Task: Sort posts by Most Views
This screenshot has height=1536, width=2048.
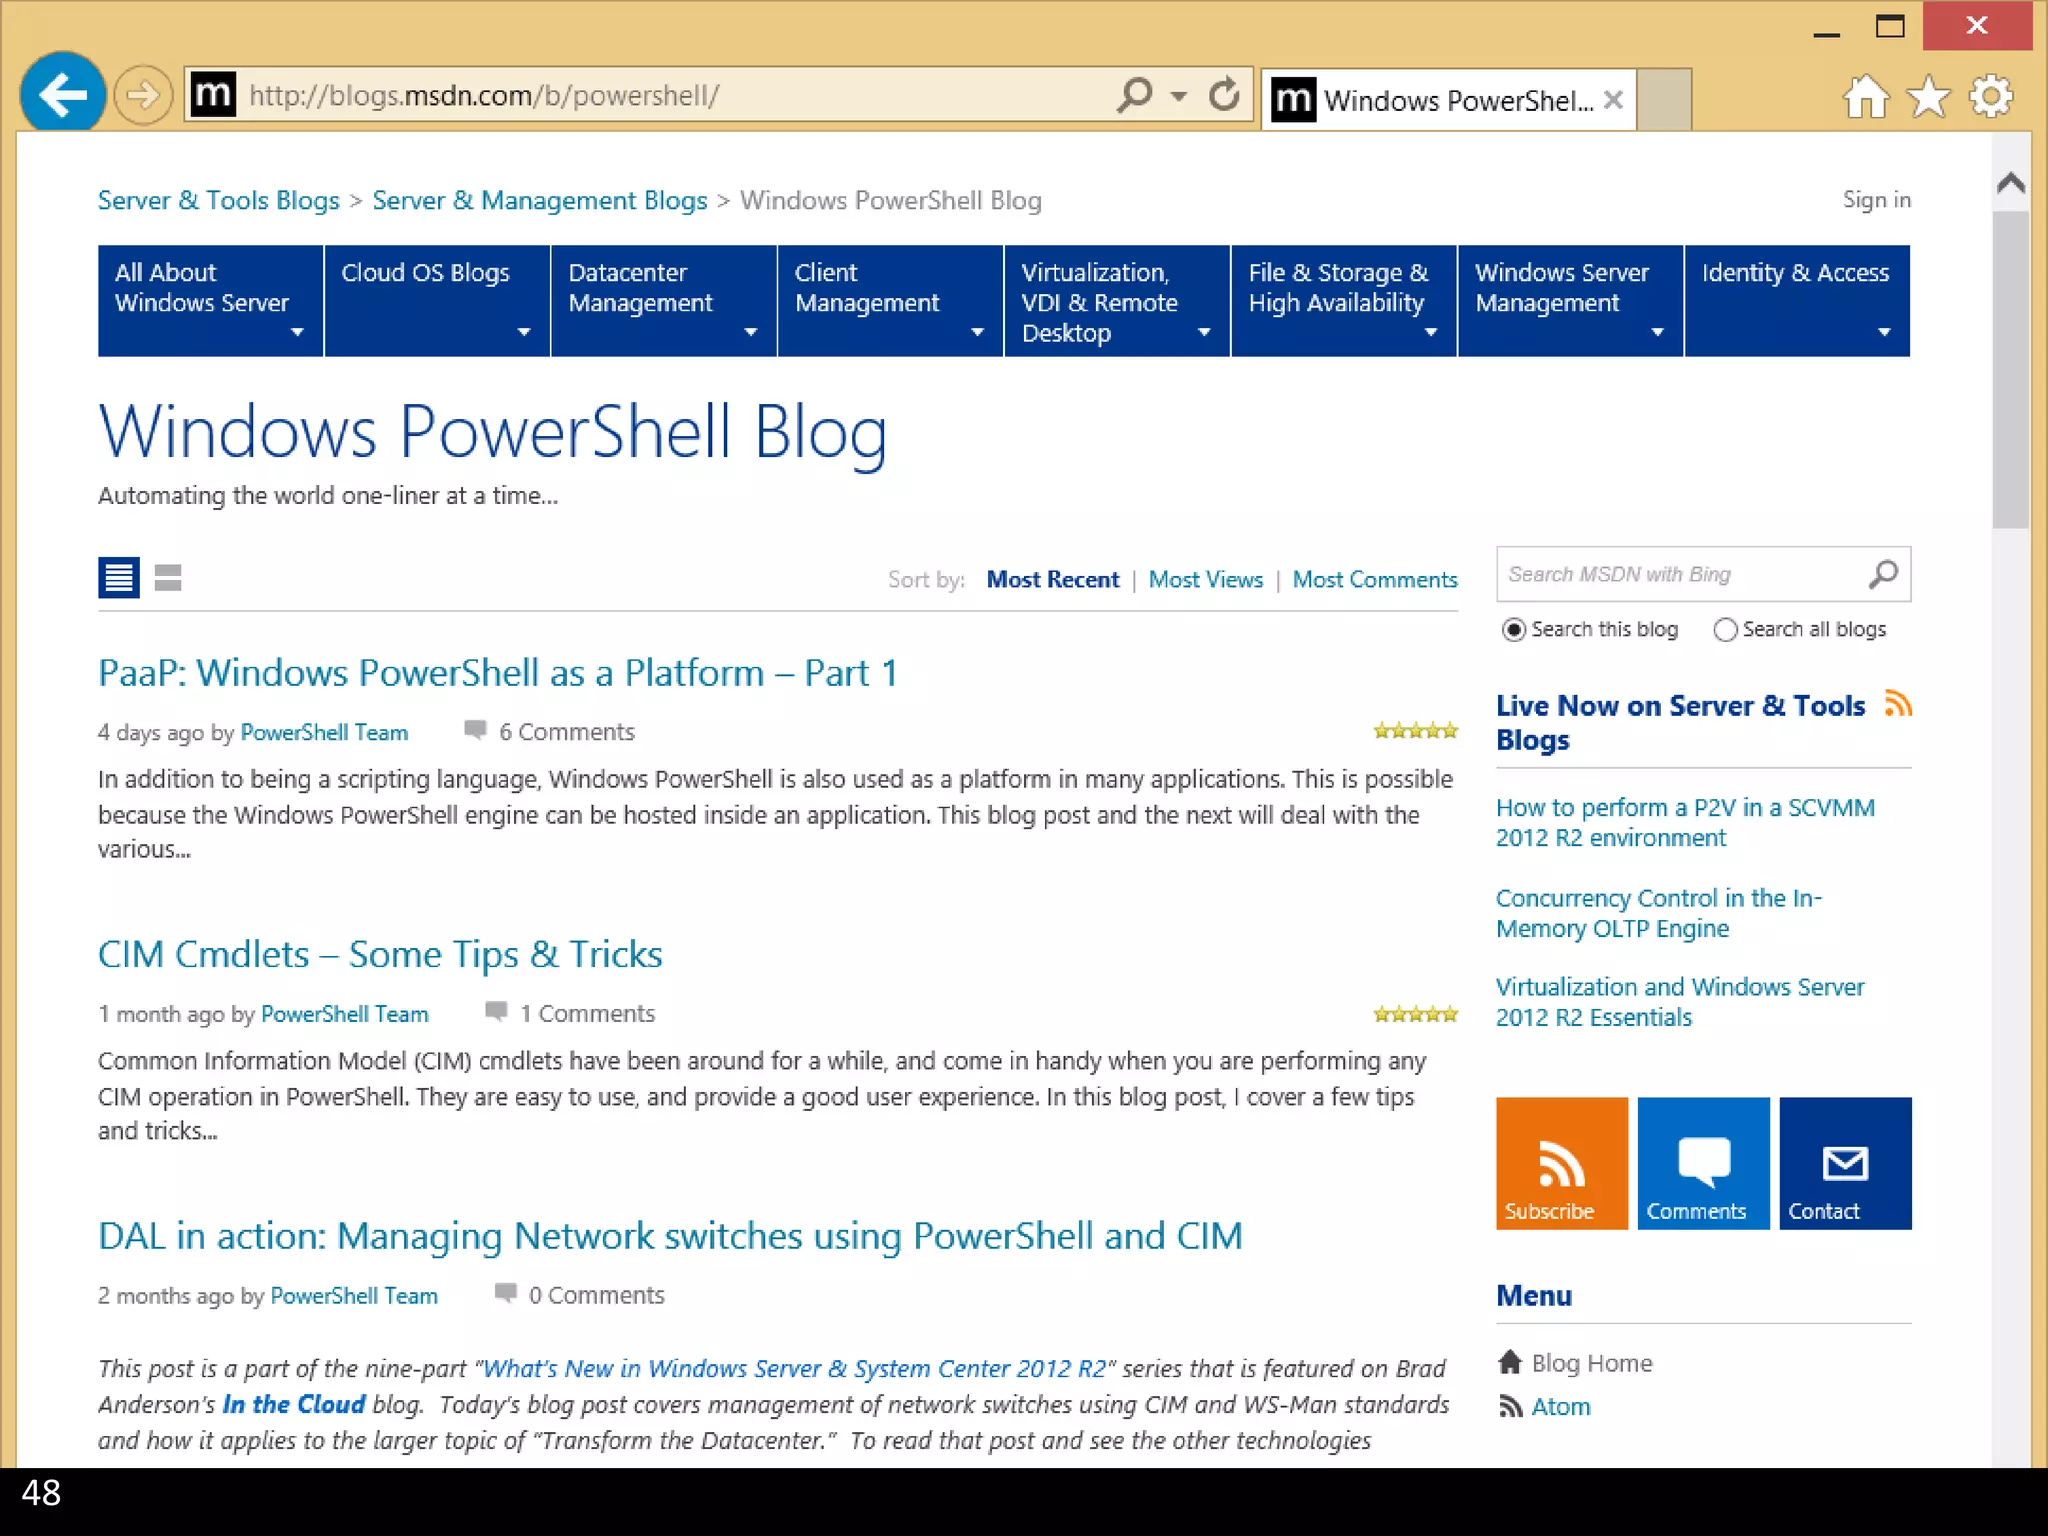Action: coord(1205,580)
